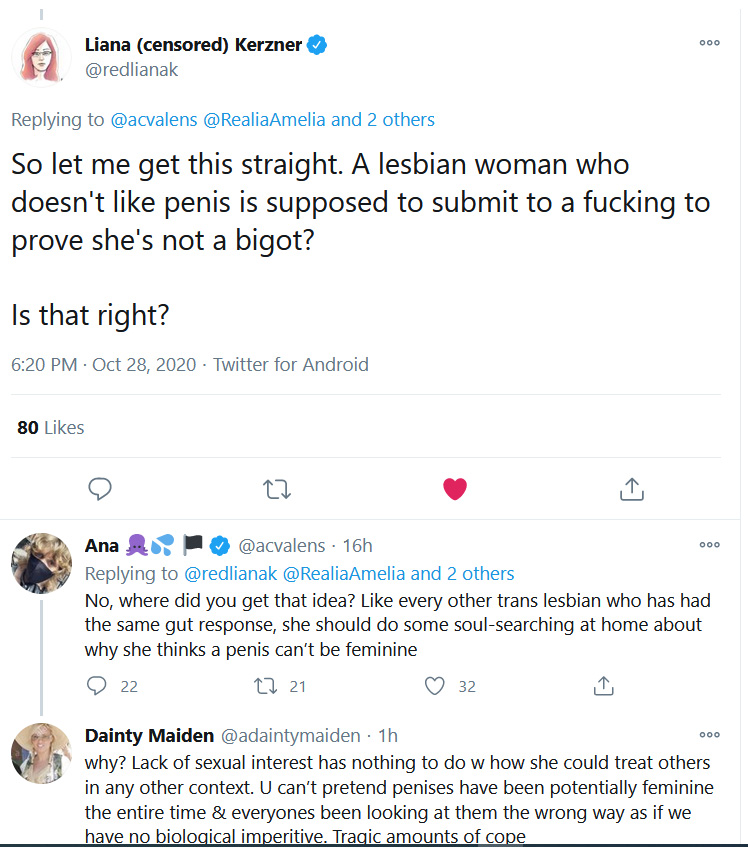Open more options on Liana's tweet
The image size is (748, 851).
(x=709, y=44)
